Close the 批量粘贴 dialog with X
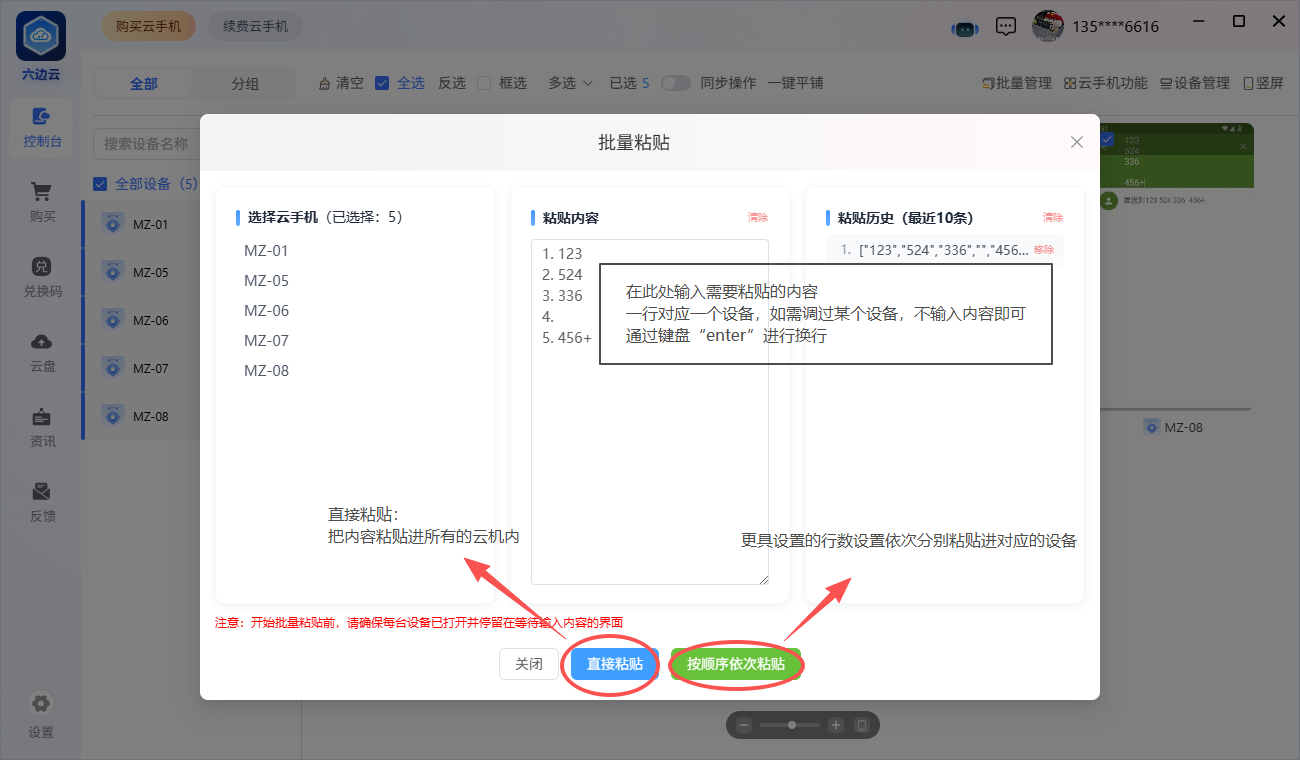 (1077, 142)
